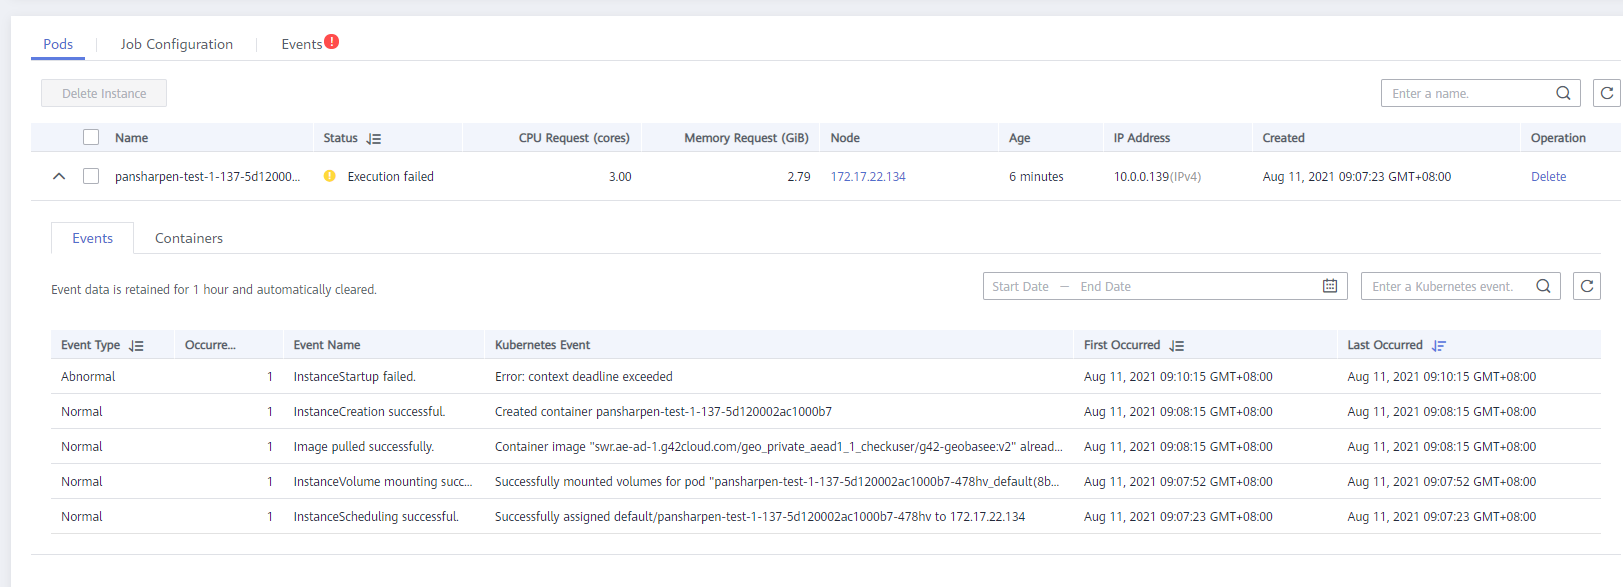This screenshot has height=587, width=1623.
Task: Focus the Enter a name search field
Action: point(1465,93)
